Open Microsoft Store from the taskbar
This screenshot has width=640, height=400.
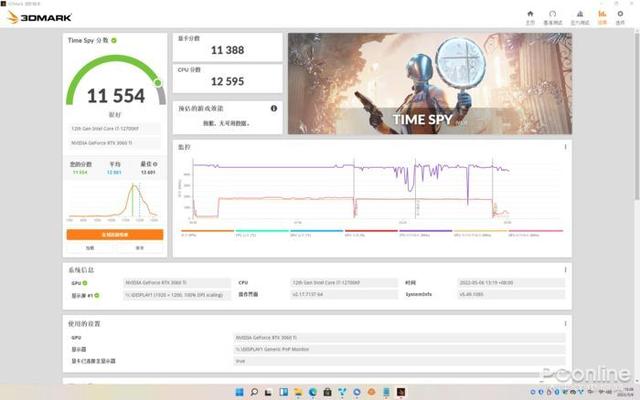coord(327,392)
